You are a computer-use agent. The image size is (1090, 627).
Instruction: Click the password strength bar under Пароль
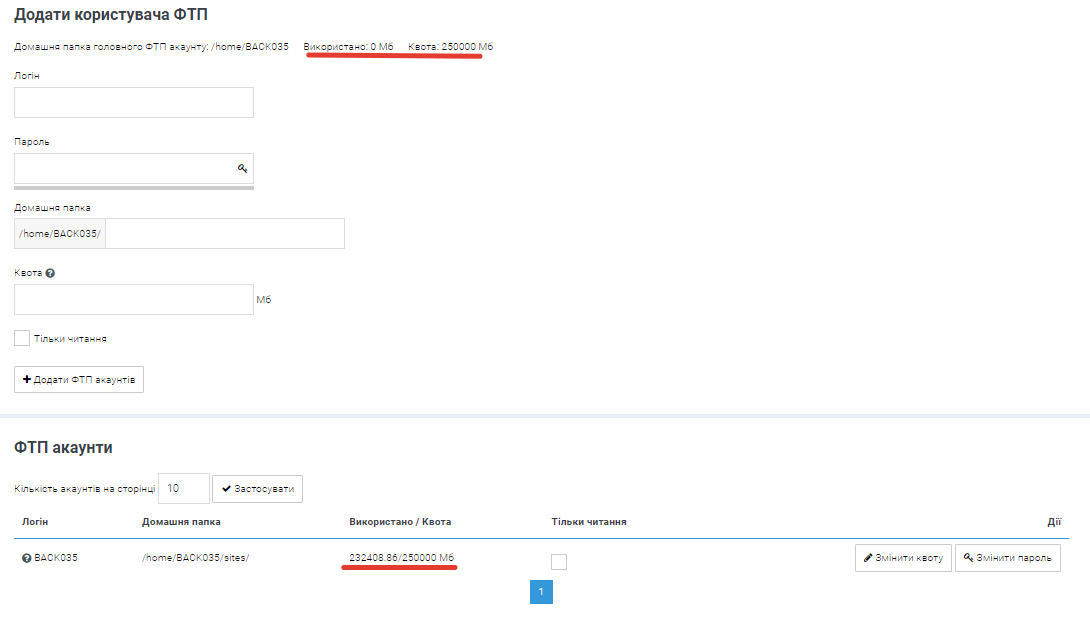(134, 187)
